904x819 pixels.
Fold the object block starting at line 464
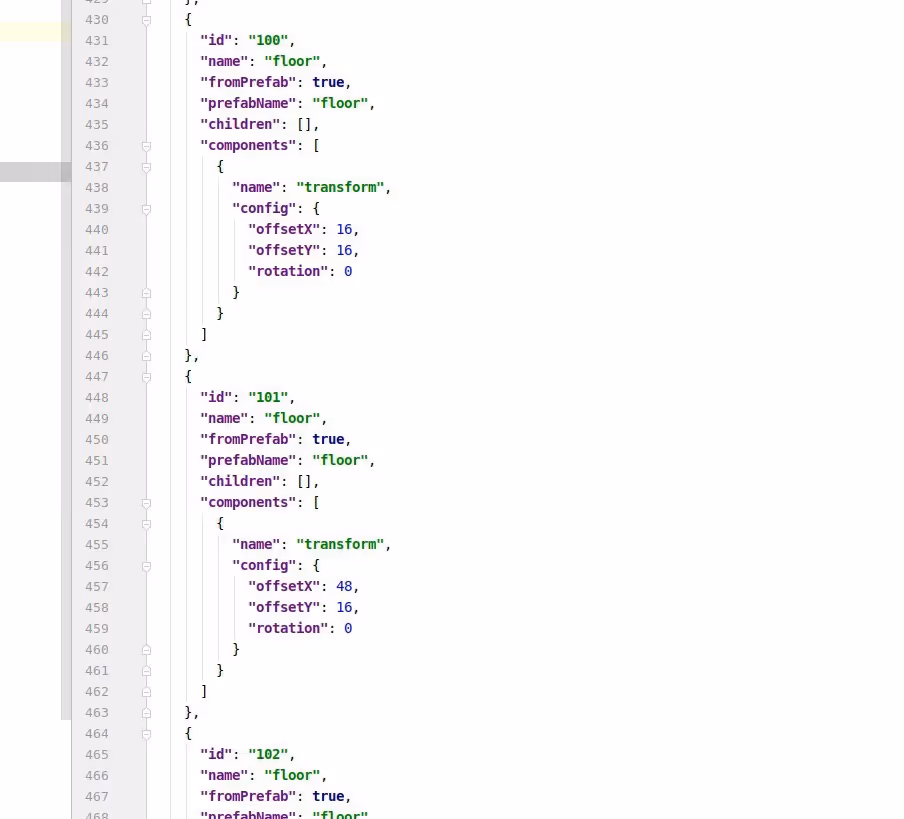coord(147,734)
